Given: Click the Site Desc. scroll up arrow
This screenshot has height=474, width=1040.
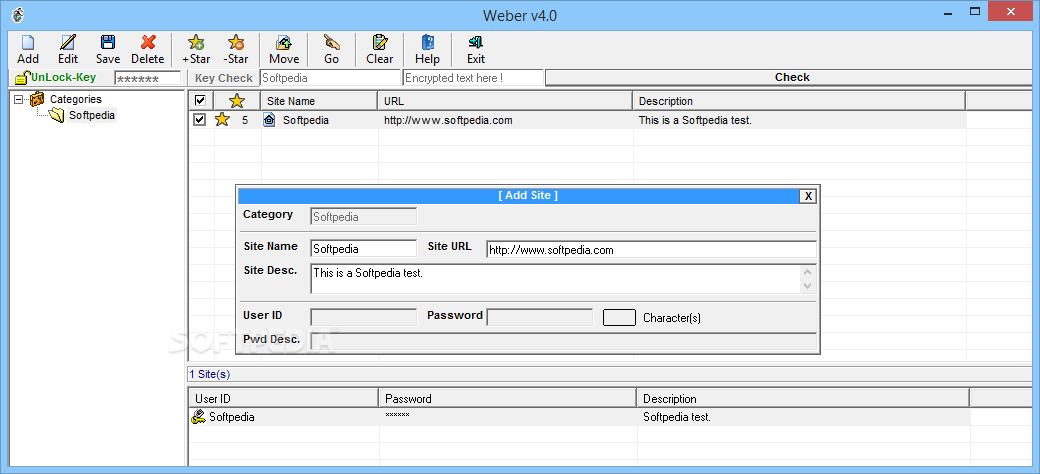Looking at the screenshot, I should pyautogui.click(x=808, y=272).
